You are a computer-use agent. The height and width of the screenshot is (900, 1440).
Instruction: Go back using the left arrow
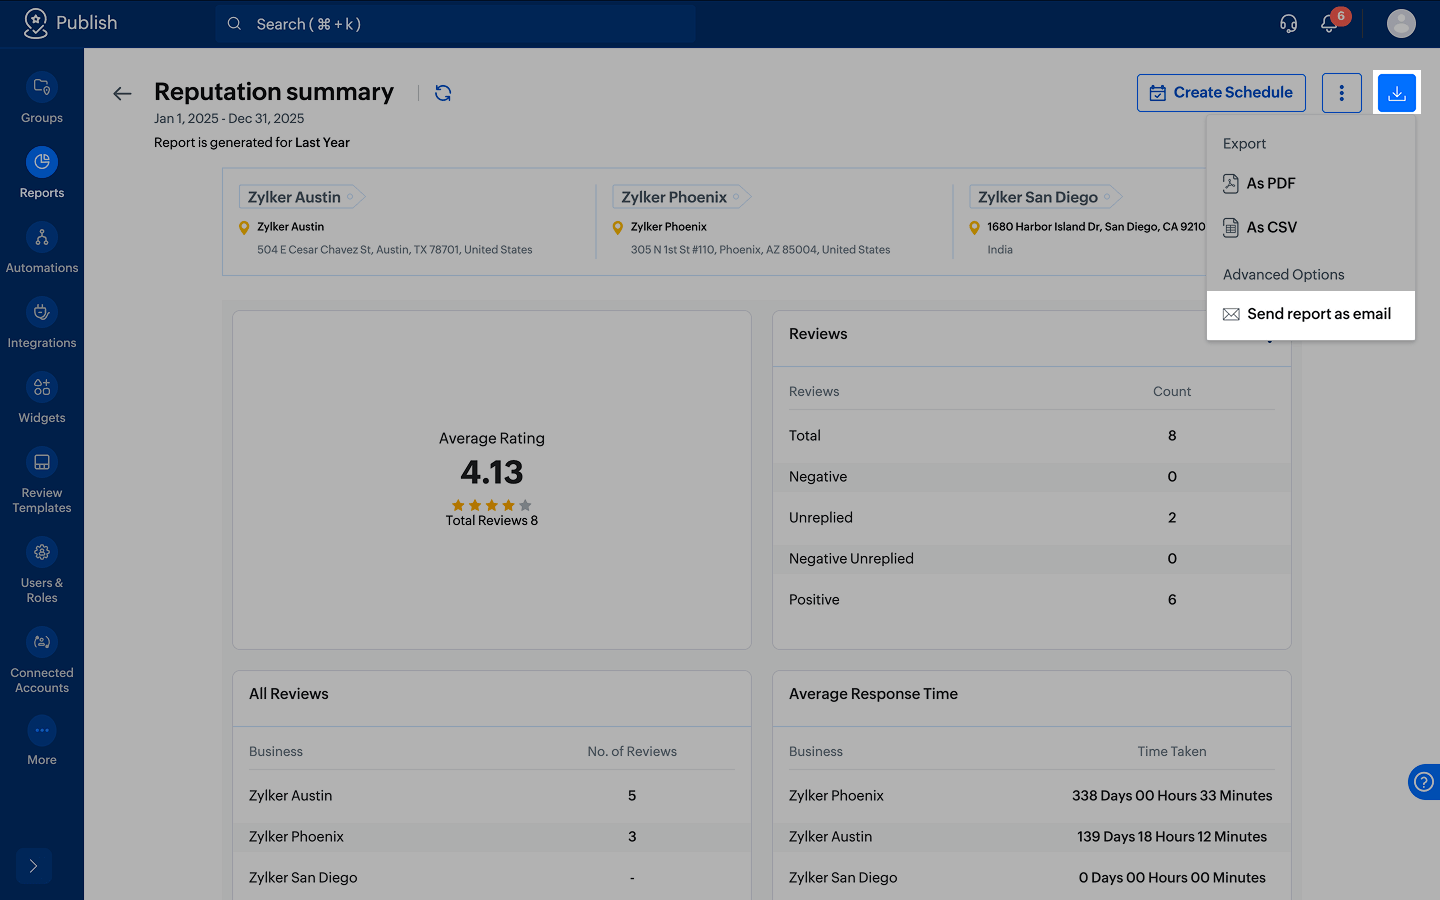point(122,93)
